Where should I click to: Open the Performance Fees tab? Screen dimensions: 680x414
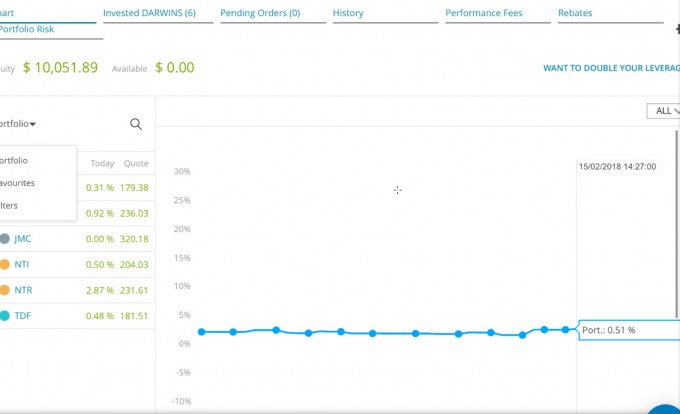(x=484, y=13)
